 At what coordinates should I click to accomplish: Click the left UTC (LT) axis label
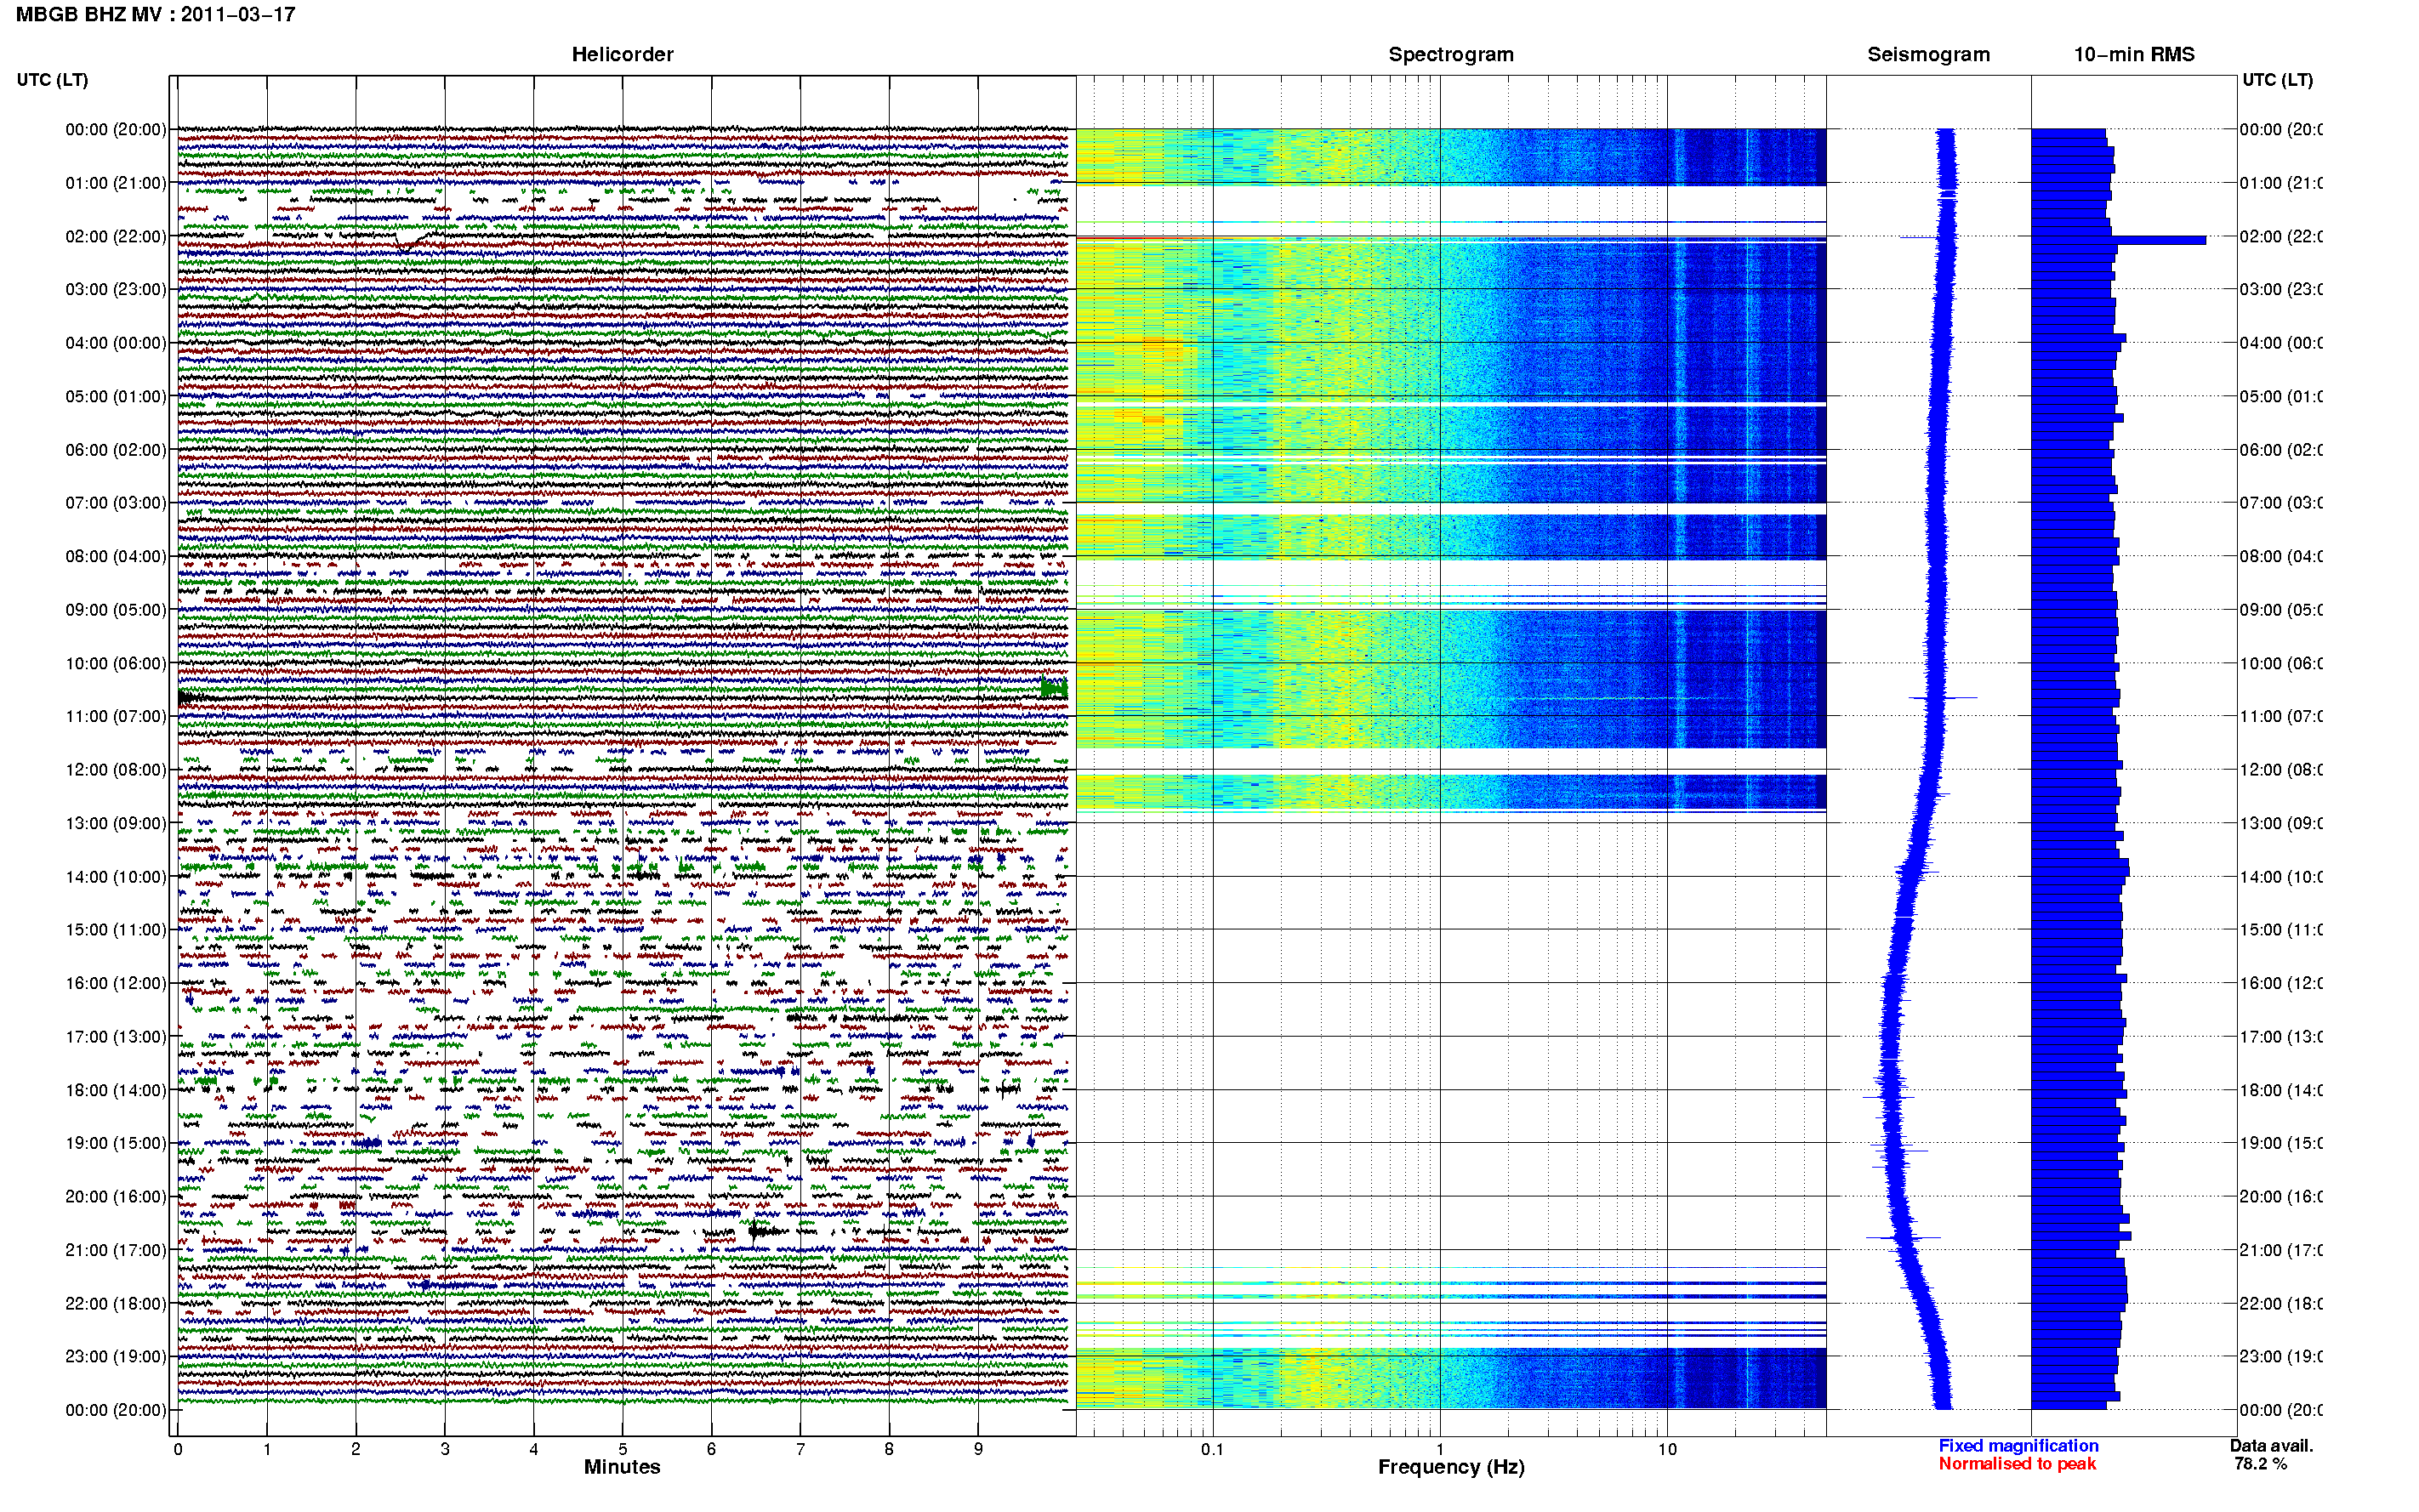(x=52, y=80)
